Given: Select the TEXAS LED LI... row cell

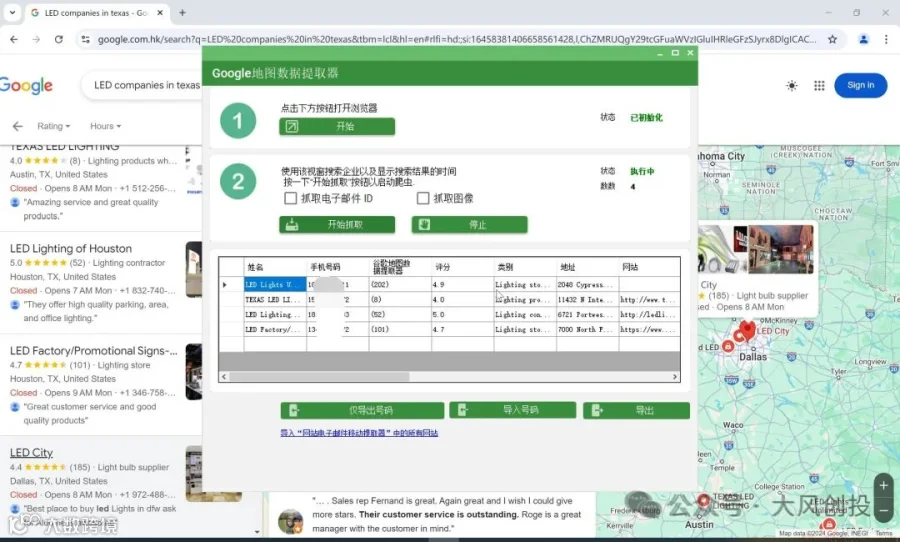Looking at the screenshot, I should [x=275, y=299].
